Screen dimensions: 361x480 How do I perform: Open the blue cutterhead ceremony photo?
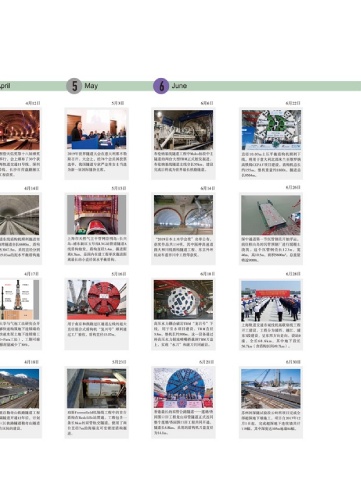click(183, 388)
